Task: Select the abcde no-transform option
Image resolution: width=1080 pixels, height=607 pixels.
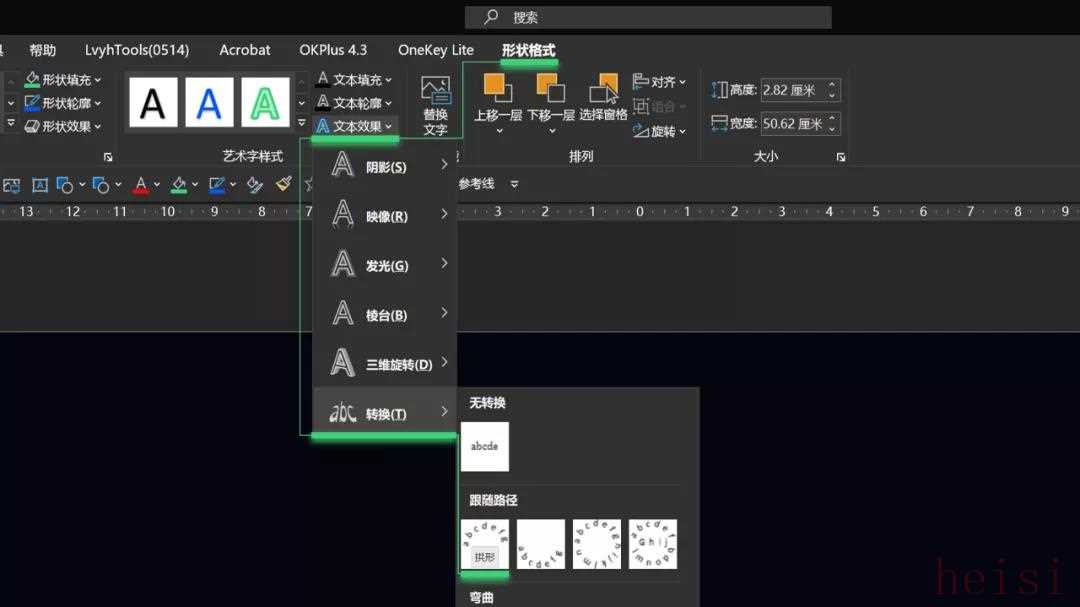Action: click(x=485, y=446)
